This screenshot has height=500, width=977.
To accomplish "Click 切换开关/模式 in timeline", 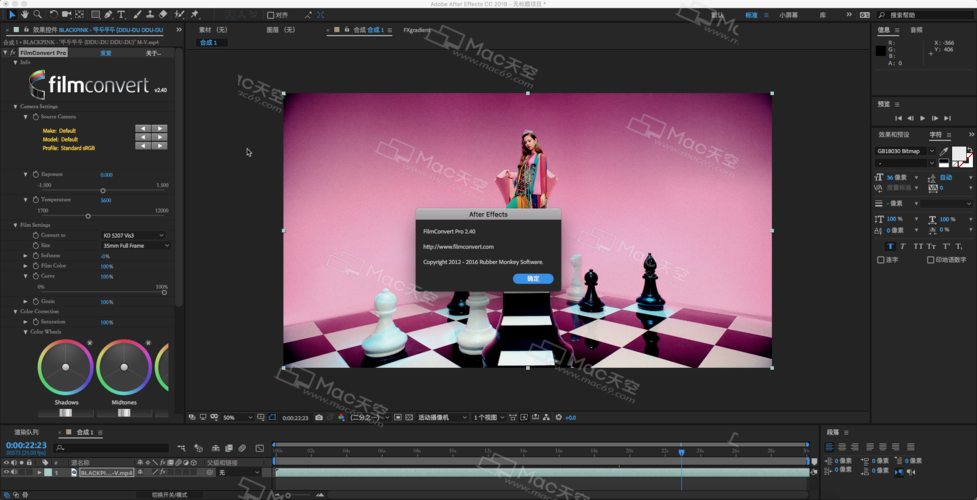I will pos(169,494).
